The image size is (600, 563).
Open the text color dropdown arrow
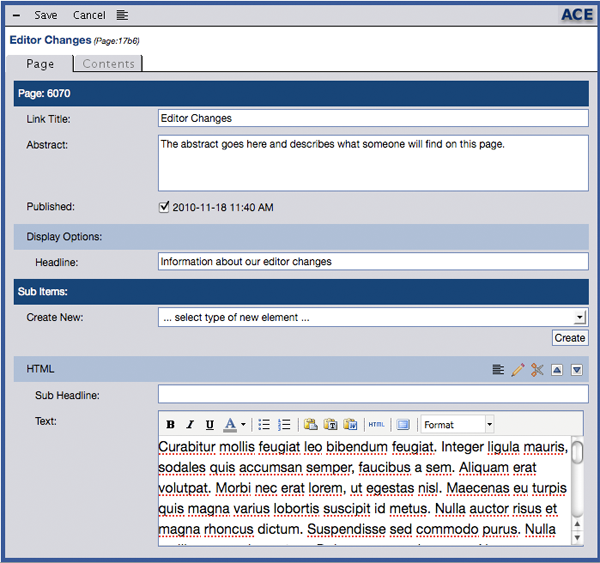click(x=243, y=425)
